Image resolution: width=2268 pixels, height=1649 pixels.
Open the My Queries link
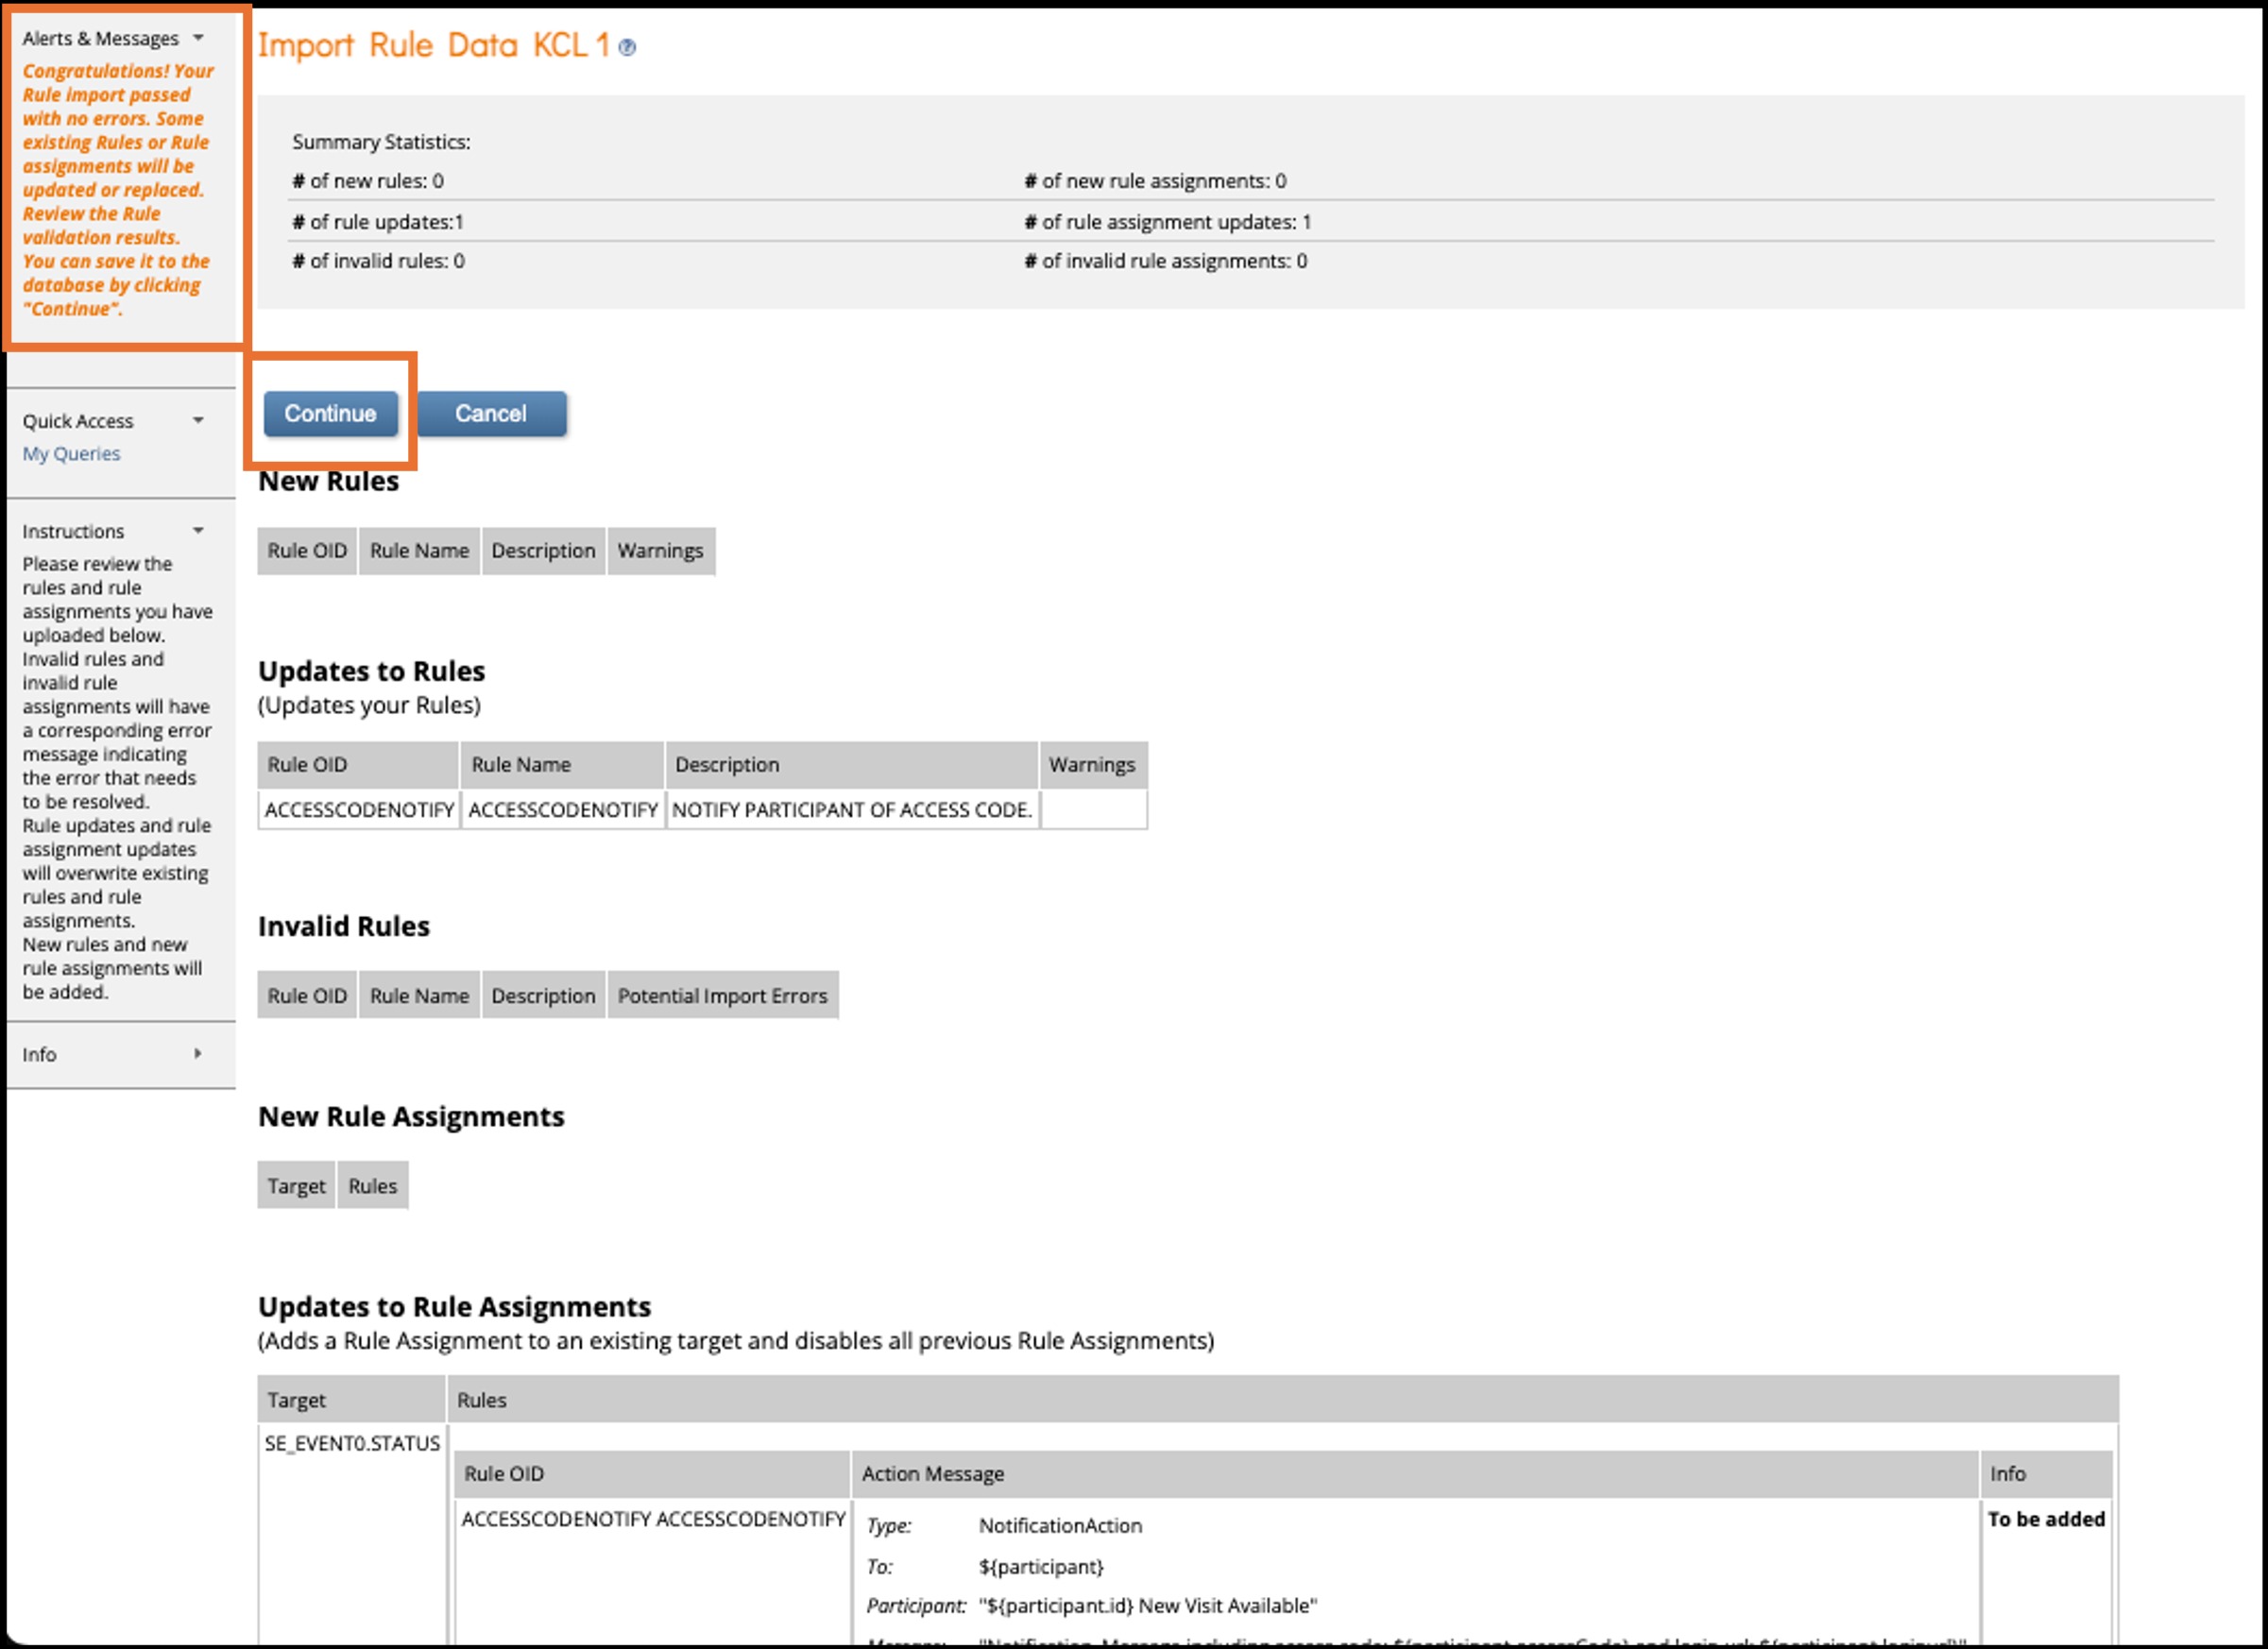coord(71,454)
